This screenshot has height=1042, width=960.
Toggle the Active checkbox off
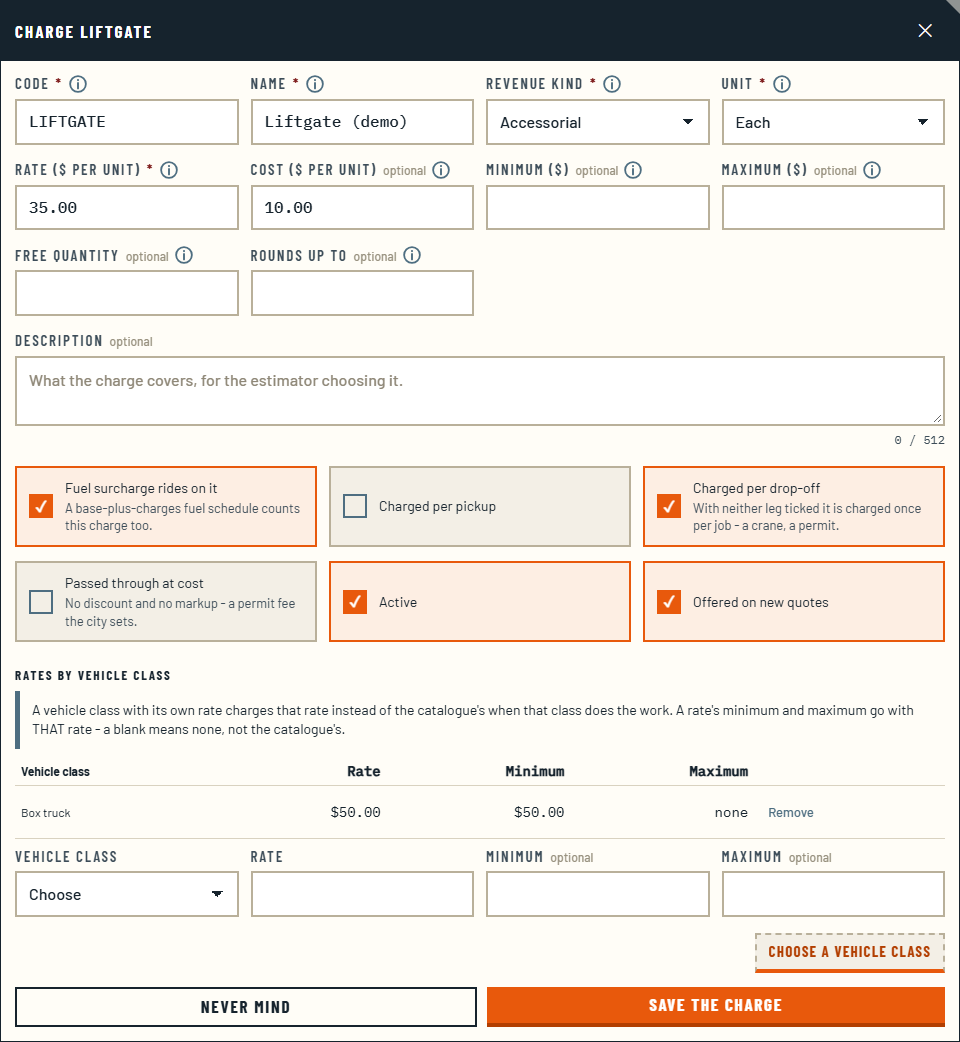(x=355, y=602)
